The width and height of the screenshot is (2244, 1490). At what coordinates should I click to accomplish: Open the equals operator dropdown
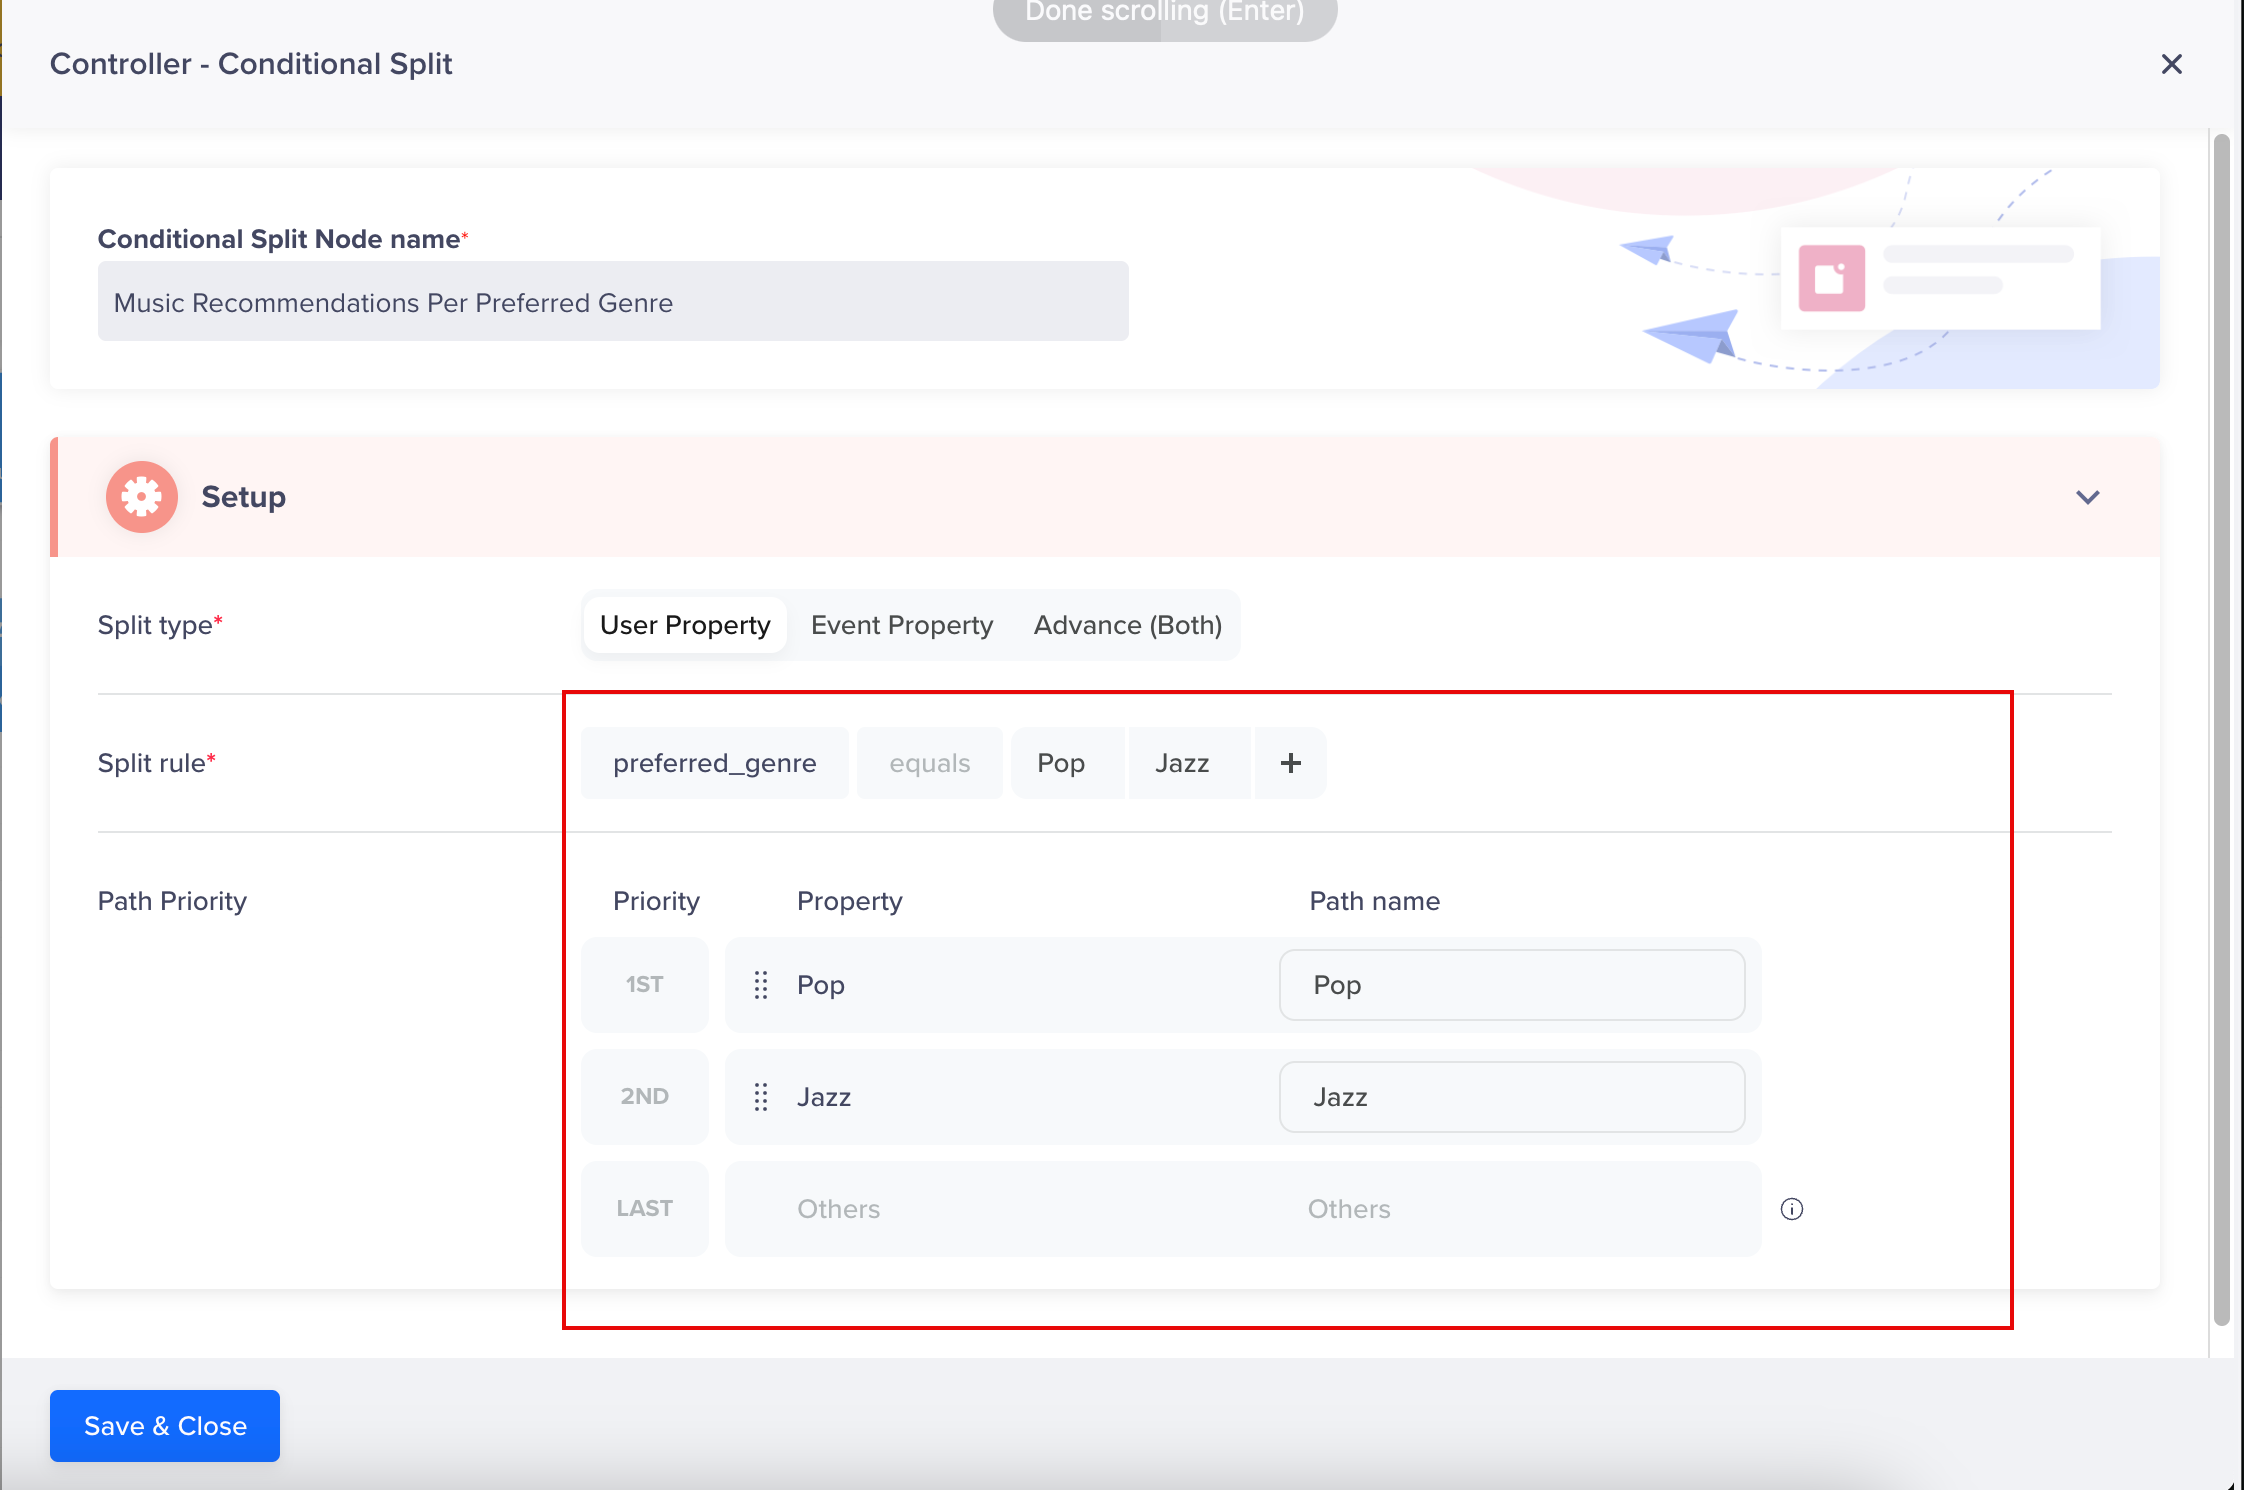coord(929,763)
